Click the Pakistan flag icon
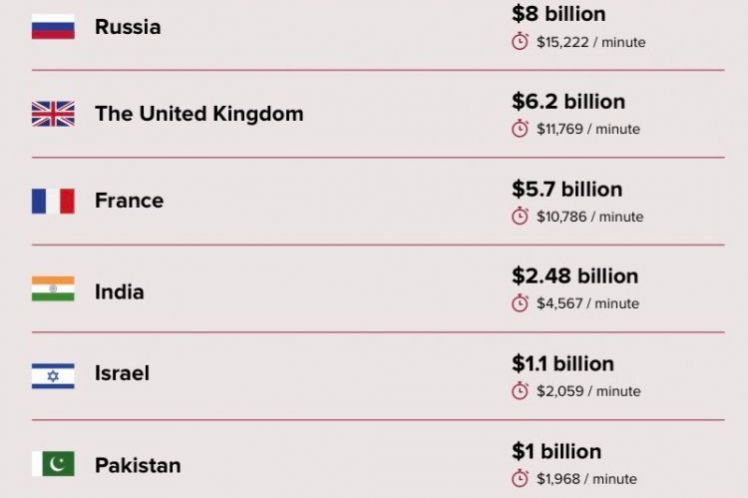This screenshot has height=498, width=748. [53, 464]
